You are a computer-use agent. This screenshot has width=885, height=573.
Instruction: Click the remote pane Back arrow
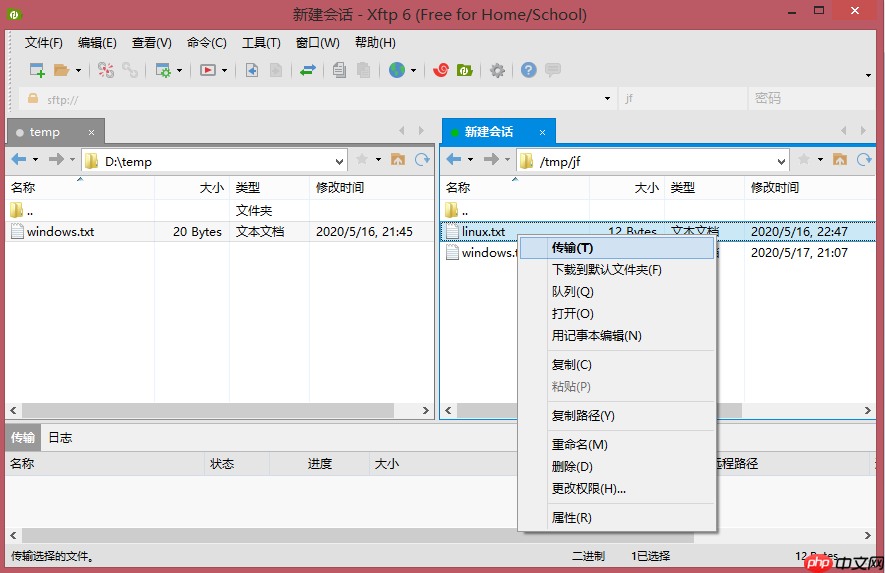(454, 160)
